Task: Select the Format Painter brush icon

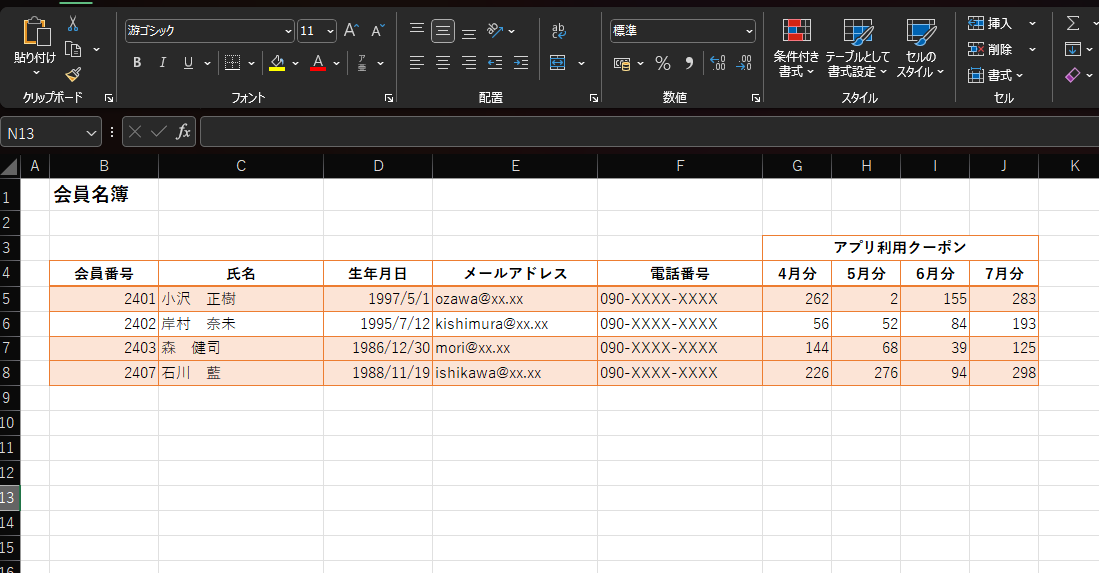Action: 73,74
